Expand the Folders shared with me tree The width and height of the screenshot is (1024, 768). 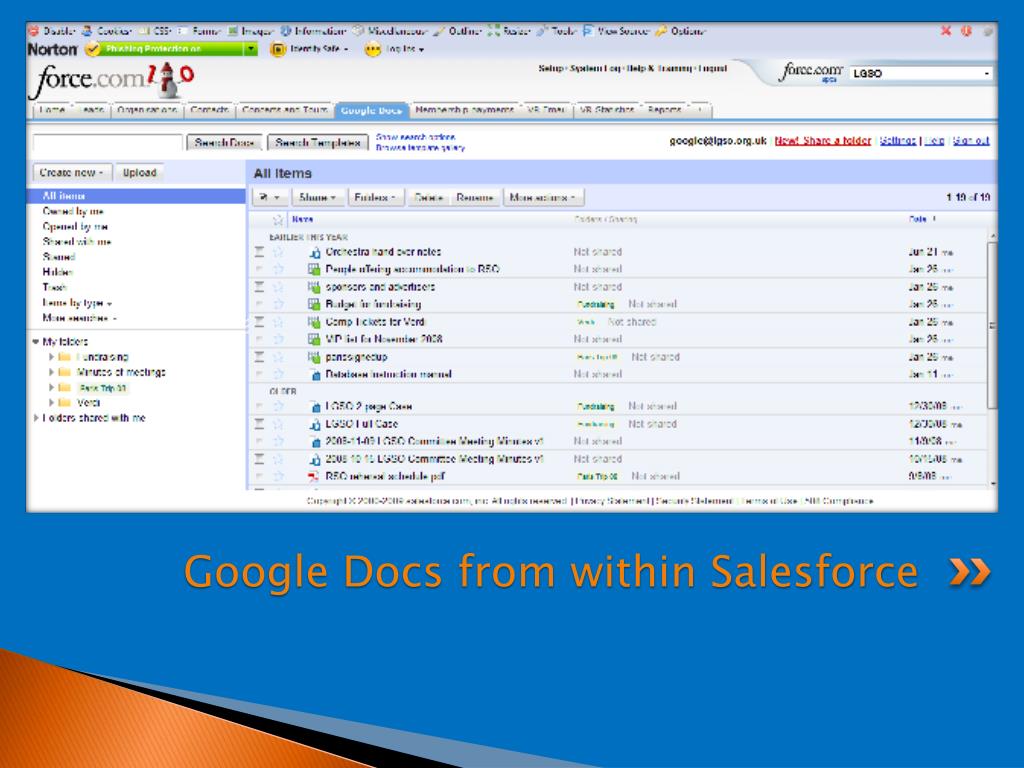point(36,418)
